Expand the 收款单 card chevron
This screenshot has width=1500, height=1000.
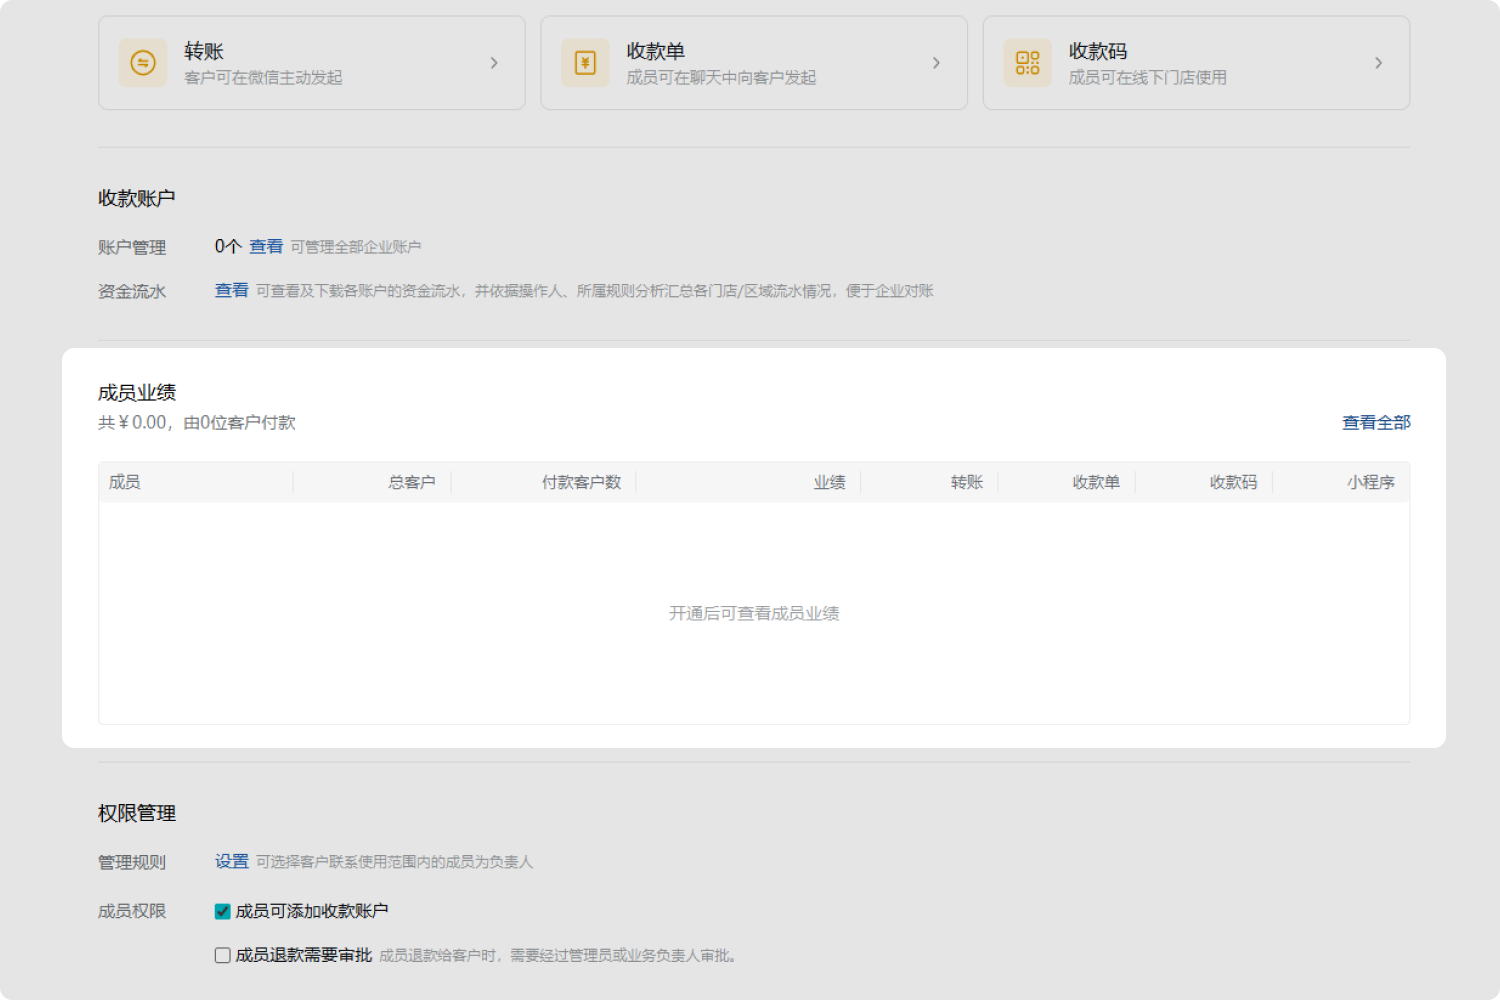(936, 63)
